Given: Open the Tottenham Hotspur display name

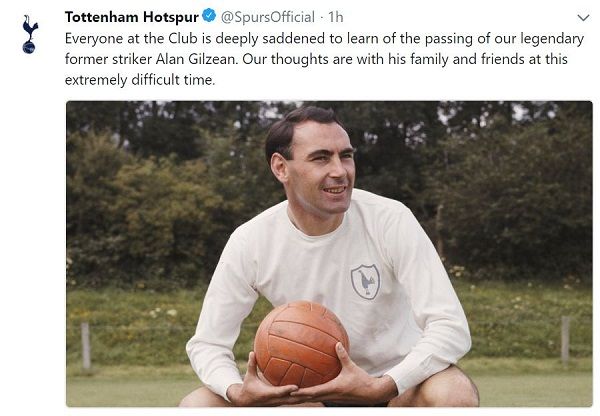Looking at the screenshot, I should click(x=131, y=17).
